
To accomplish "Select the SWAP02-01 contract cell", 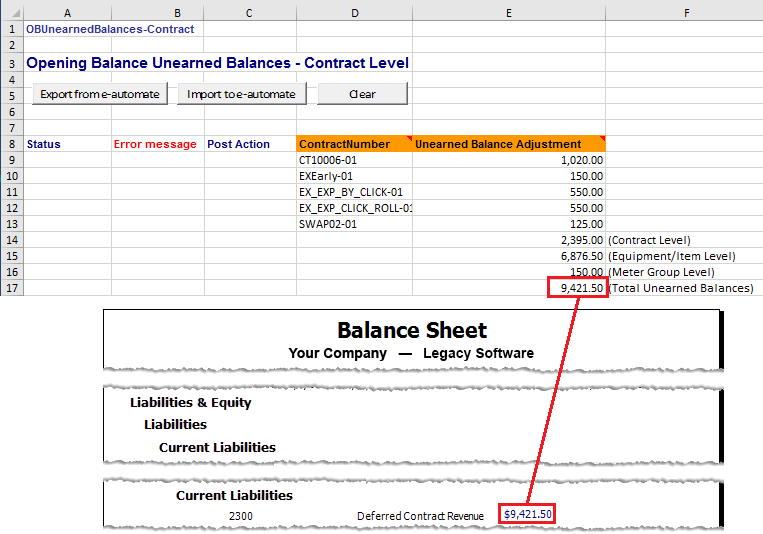I will (x=354, y=224).
